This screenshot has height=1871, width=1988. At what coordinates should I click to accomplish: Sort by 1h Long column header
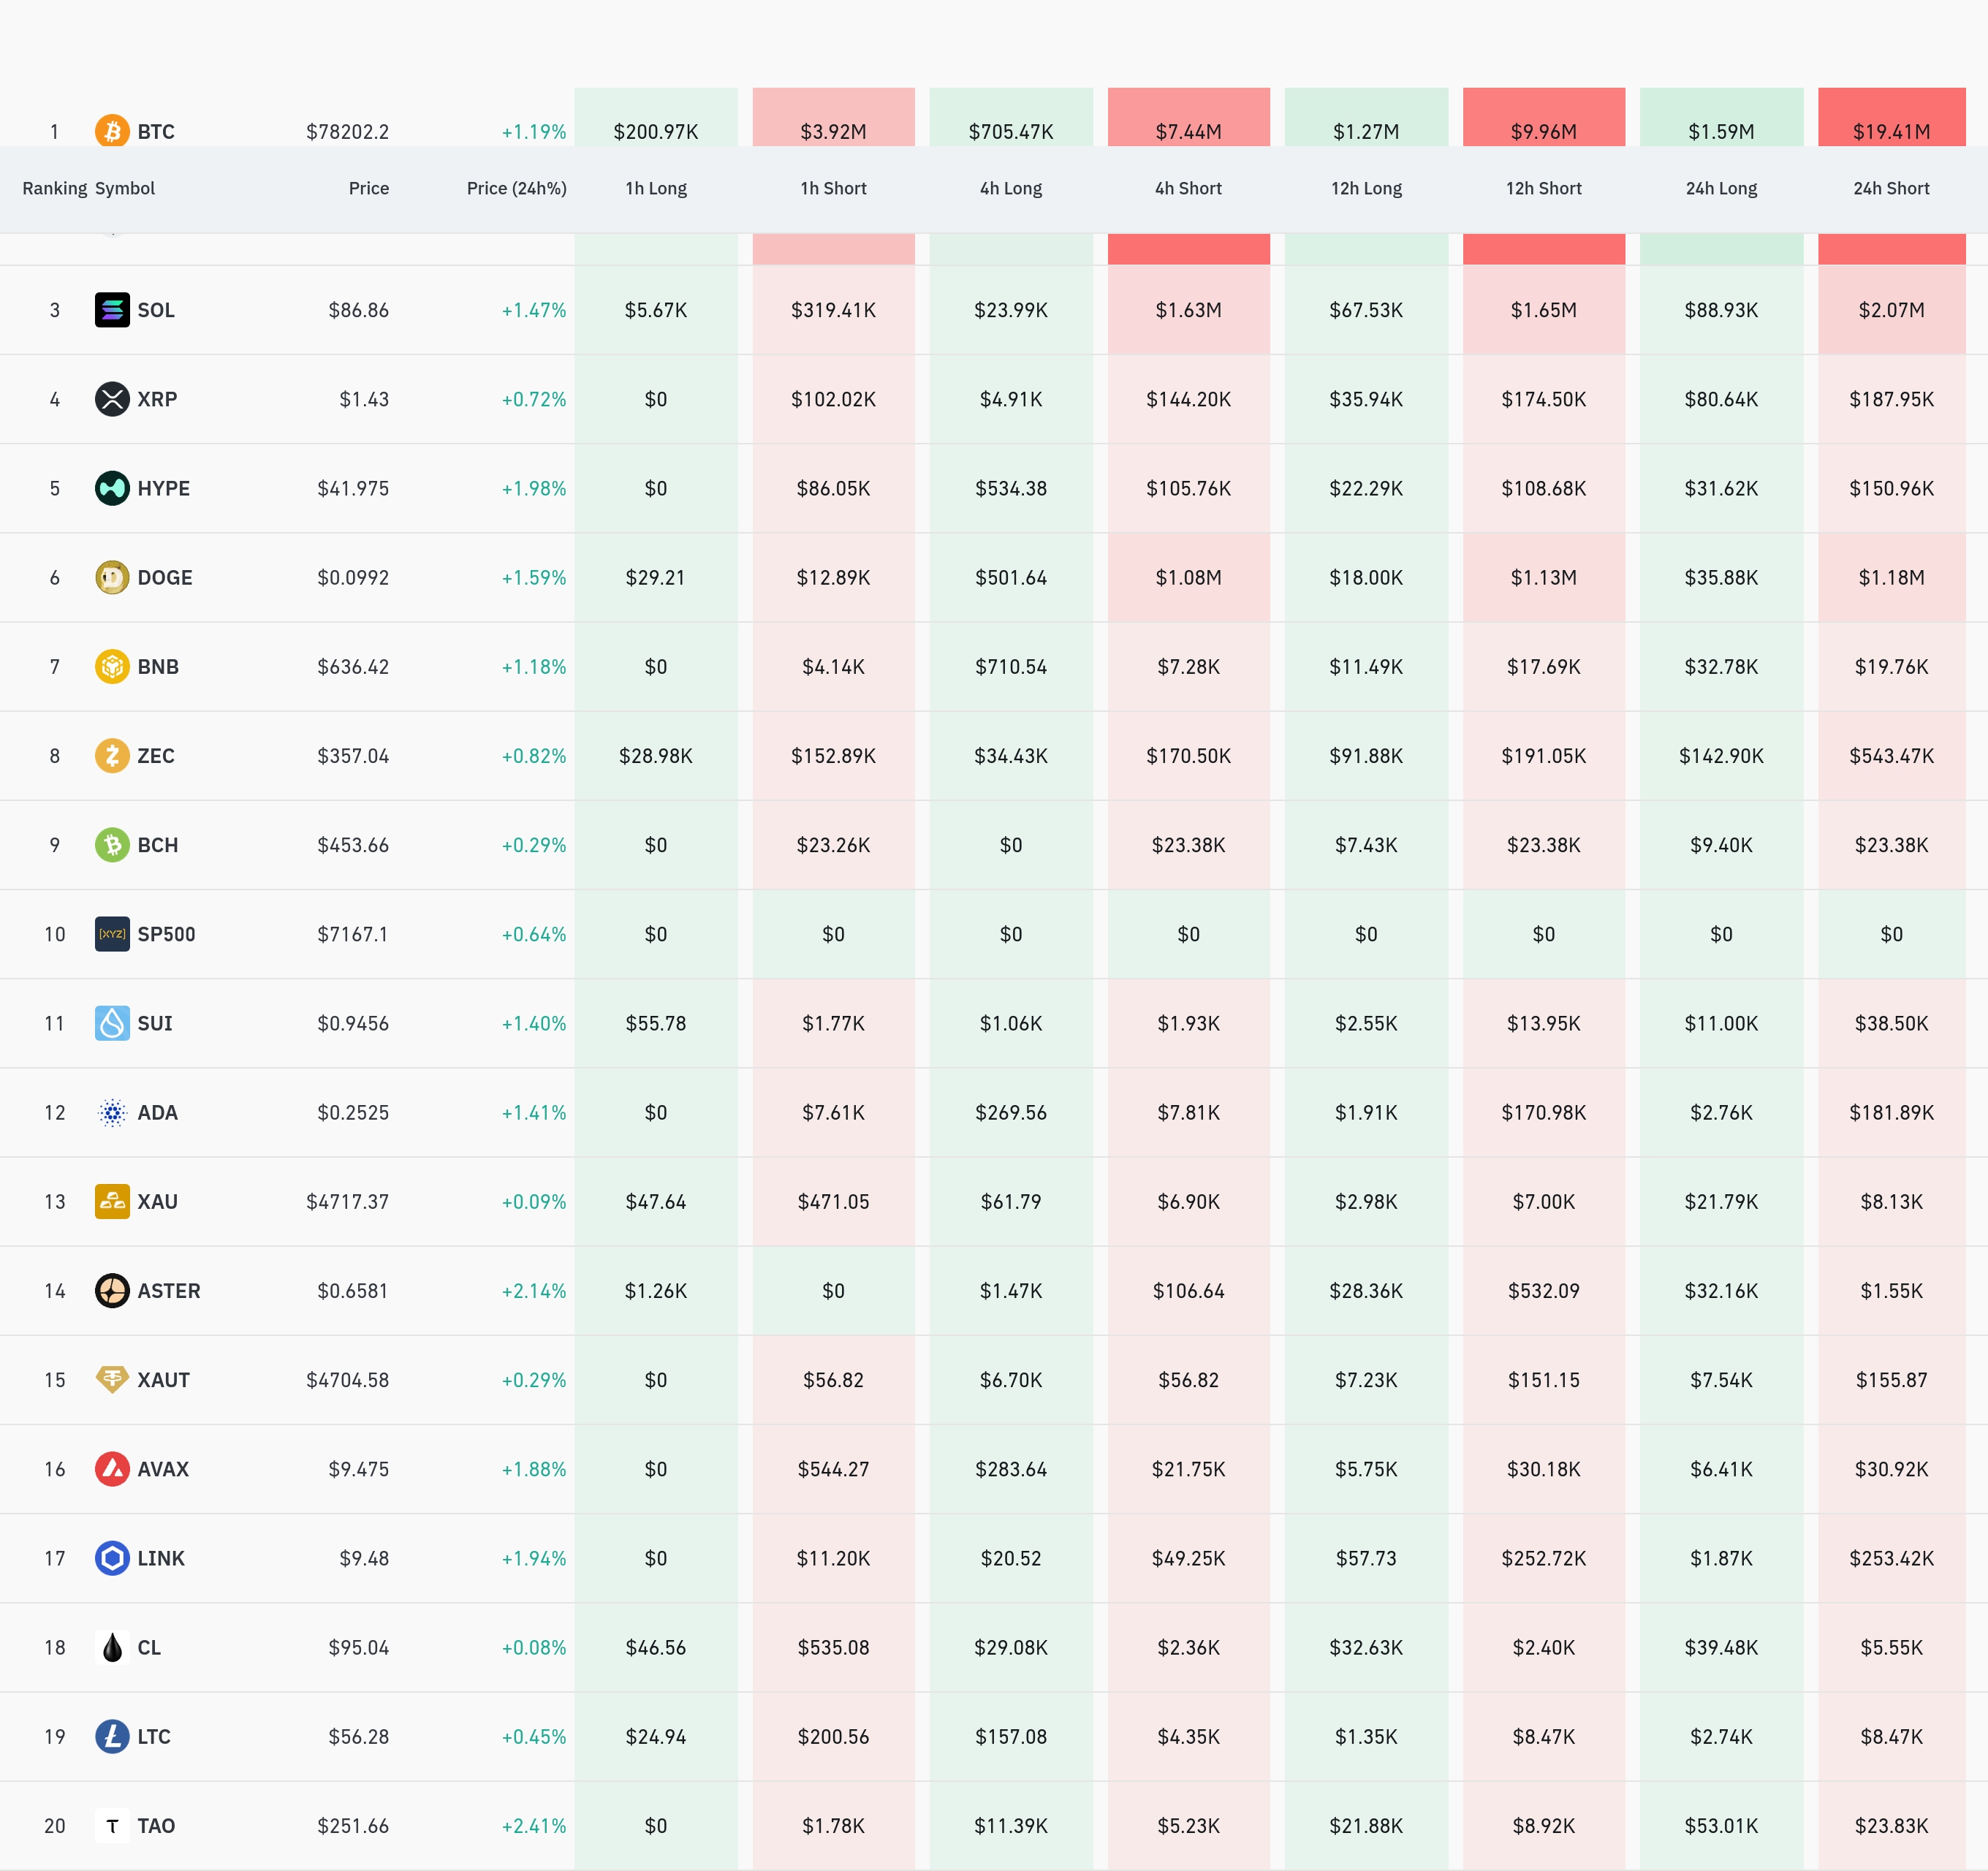pyautogui.click(x=656, y=188)
